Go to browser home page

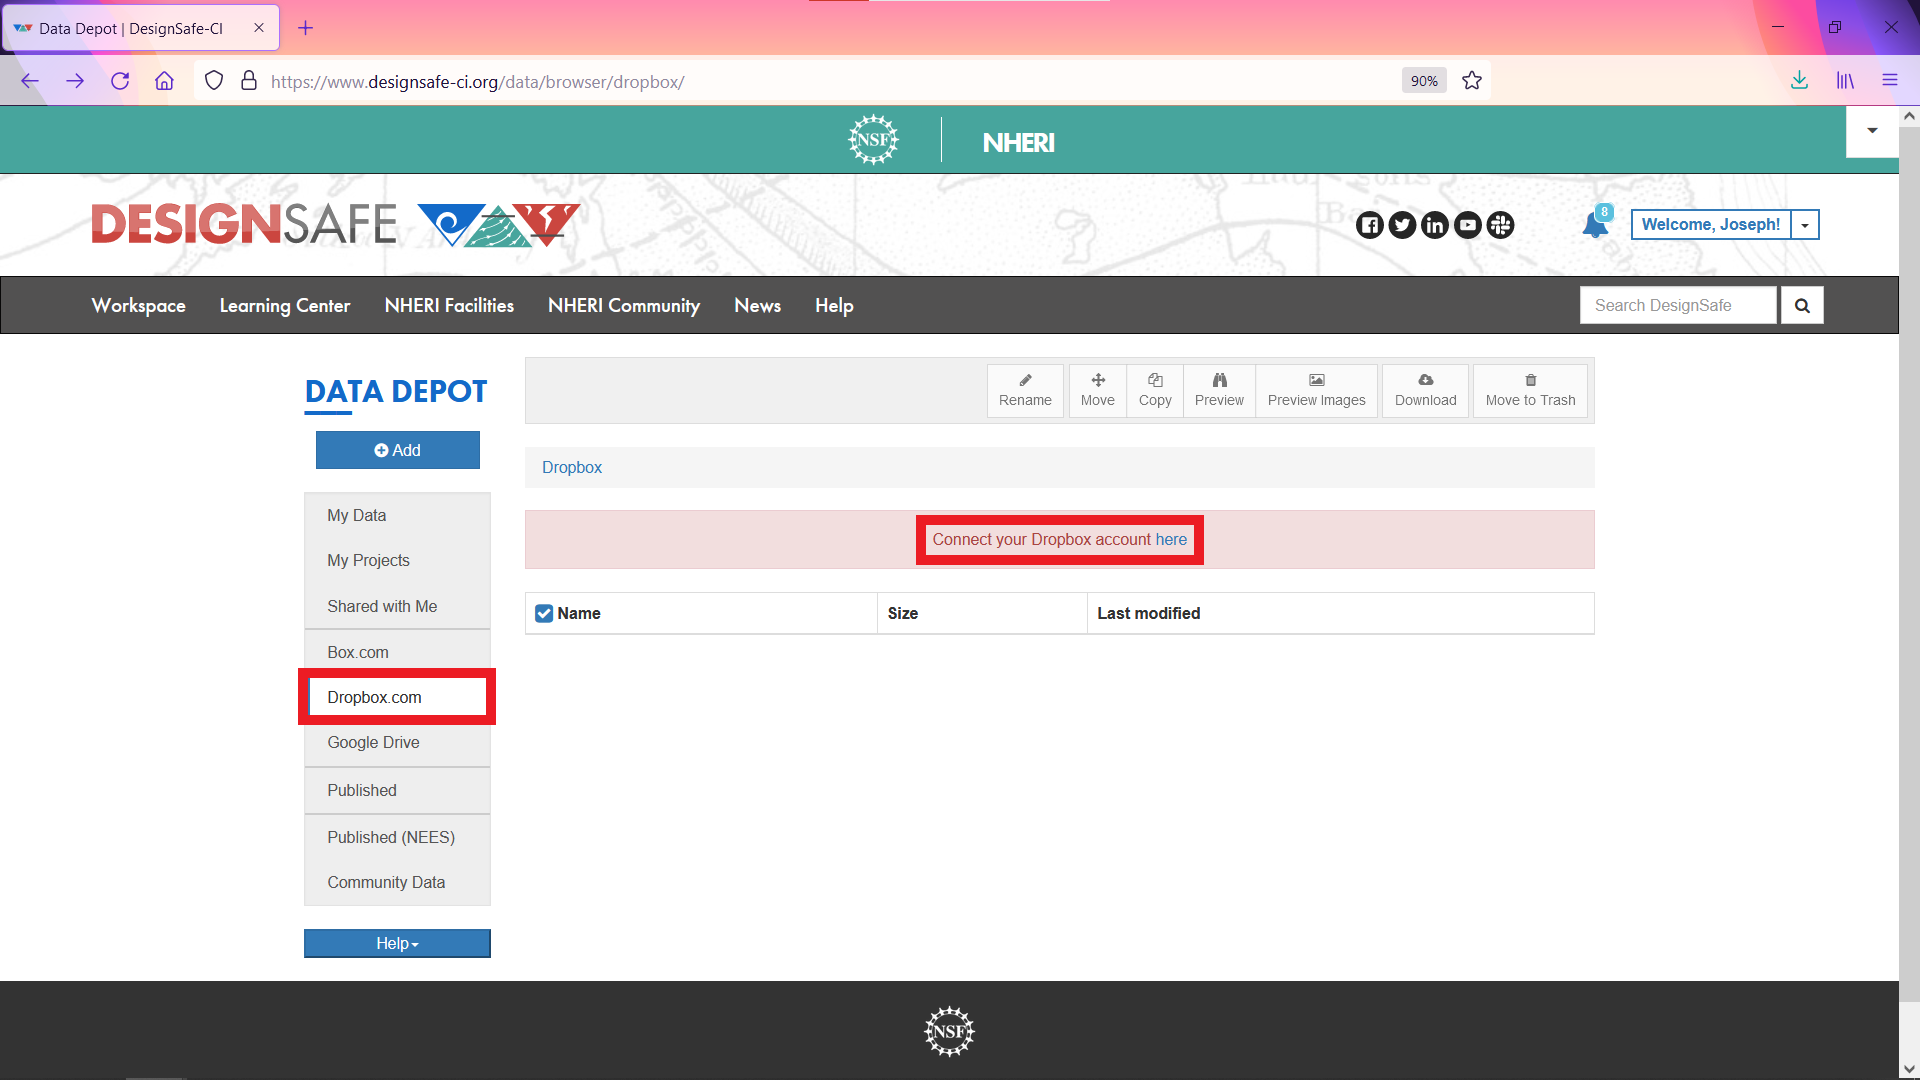(x=165, y=81)
